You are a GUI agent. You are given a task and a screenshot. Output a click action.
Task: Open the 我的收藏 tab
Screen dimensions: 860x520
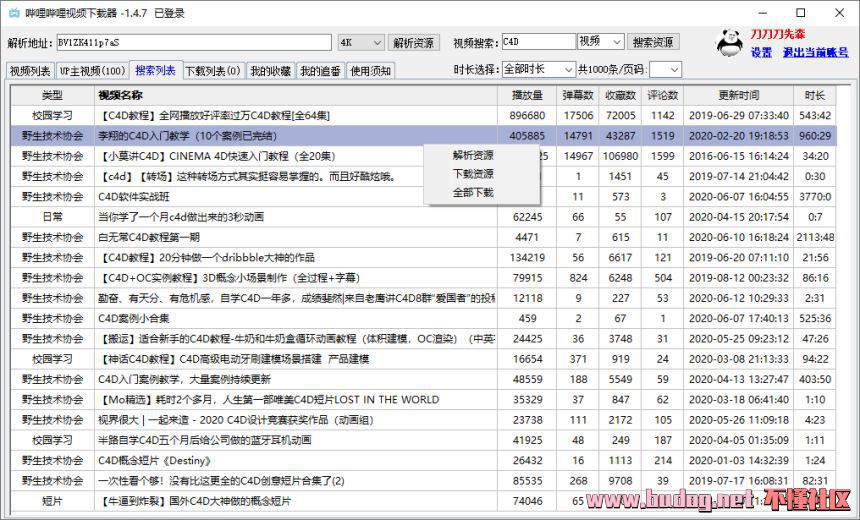point(270,71)
